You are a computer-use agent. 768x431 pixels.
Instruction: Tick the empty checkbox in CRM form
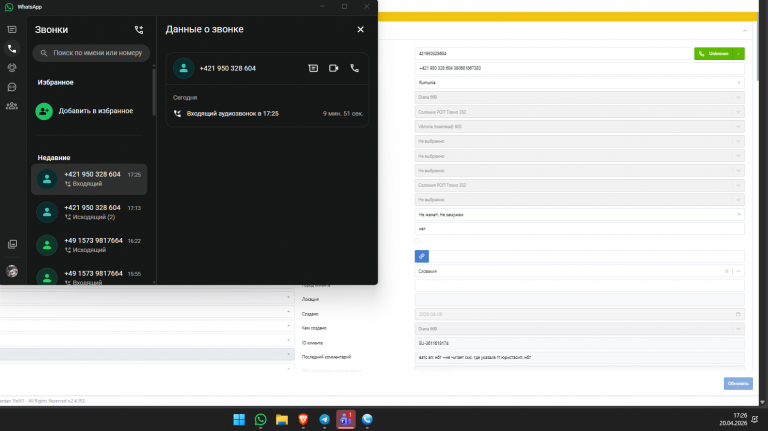coord(417,241)
